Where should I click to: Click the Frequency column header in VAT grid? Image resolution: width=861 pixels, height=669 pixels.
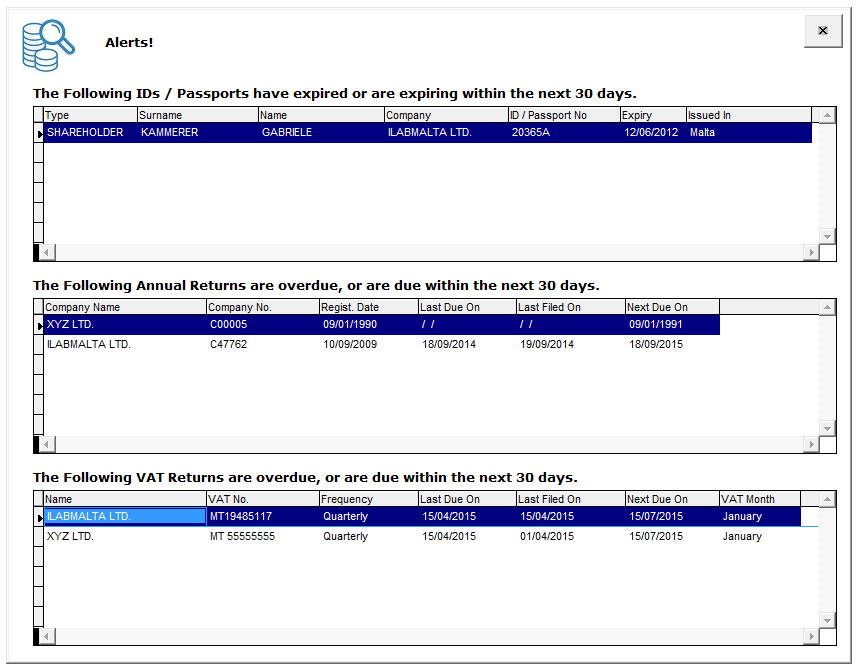point(348,498)
